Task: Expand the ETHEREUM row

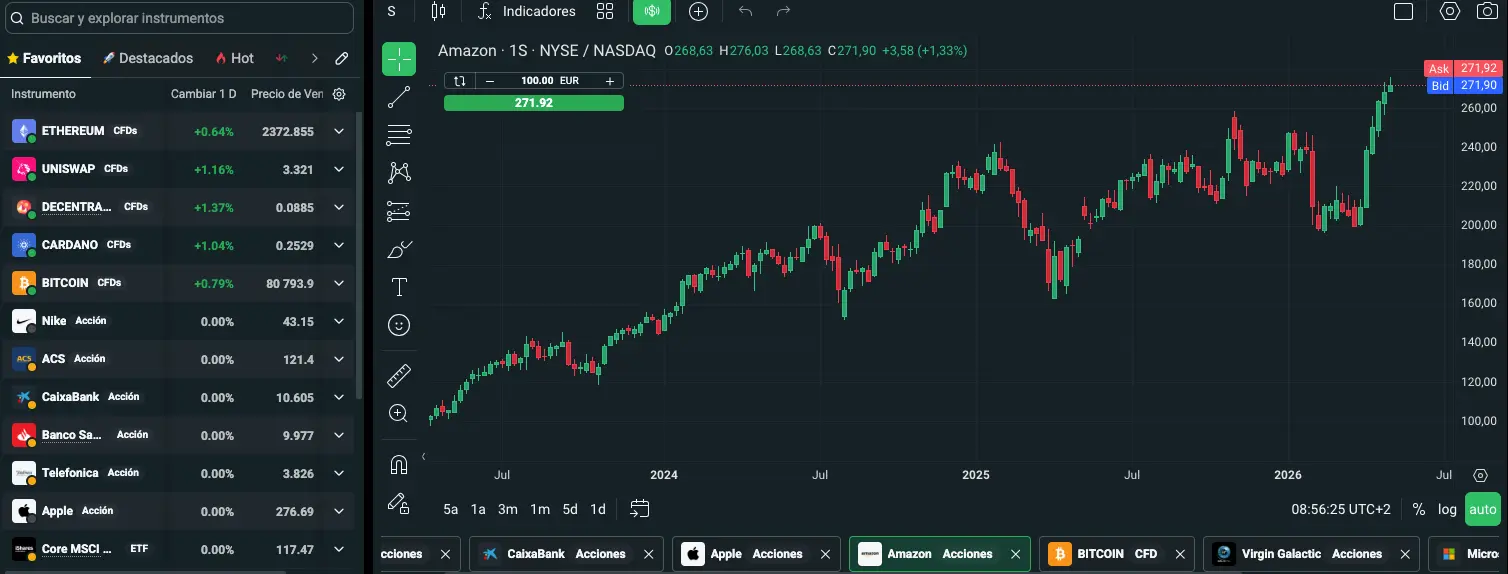Action: point(338,131)
